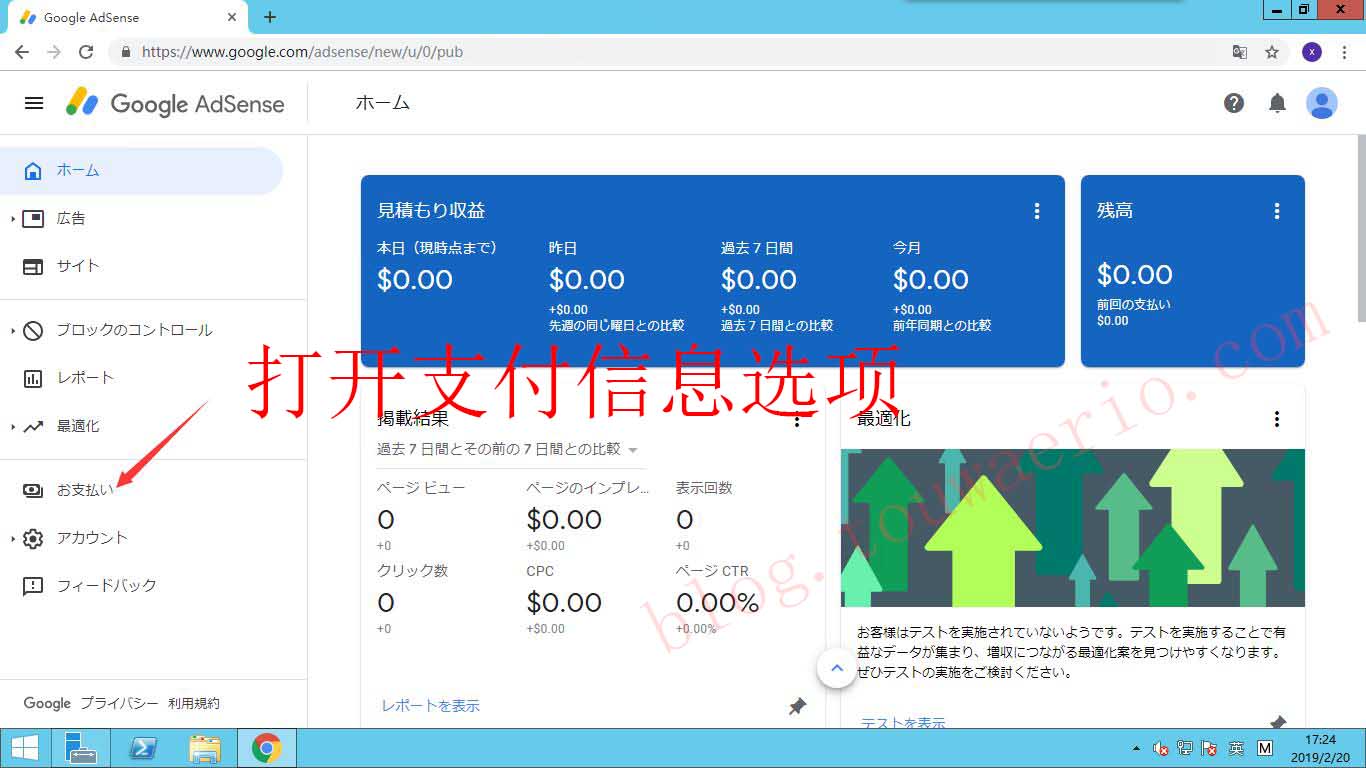1366x768 pixels.
Task: Click the クリック数 metric label
Action: click(412, 571)
